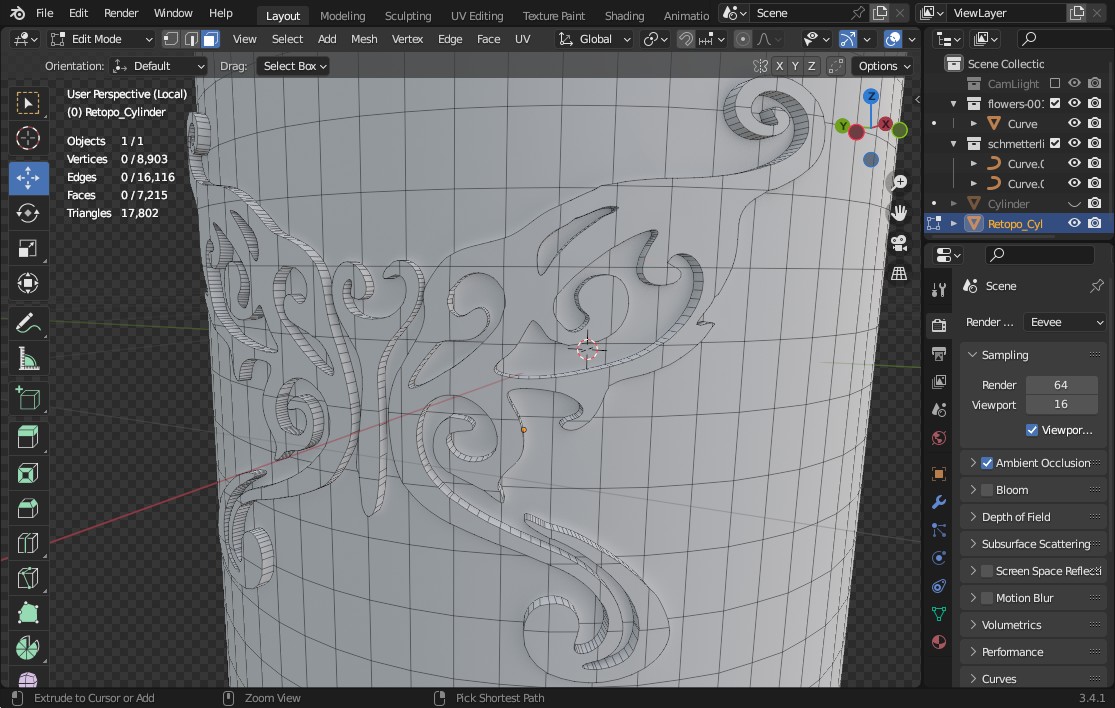Select the Annotate pencil tool
The width and height of the screenshot is (1115, 708).
28,323
